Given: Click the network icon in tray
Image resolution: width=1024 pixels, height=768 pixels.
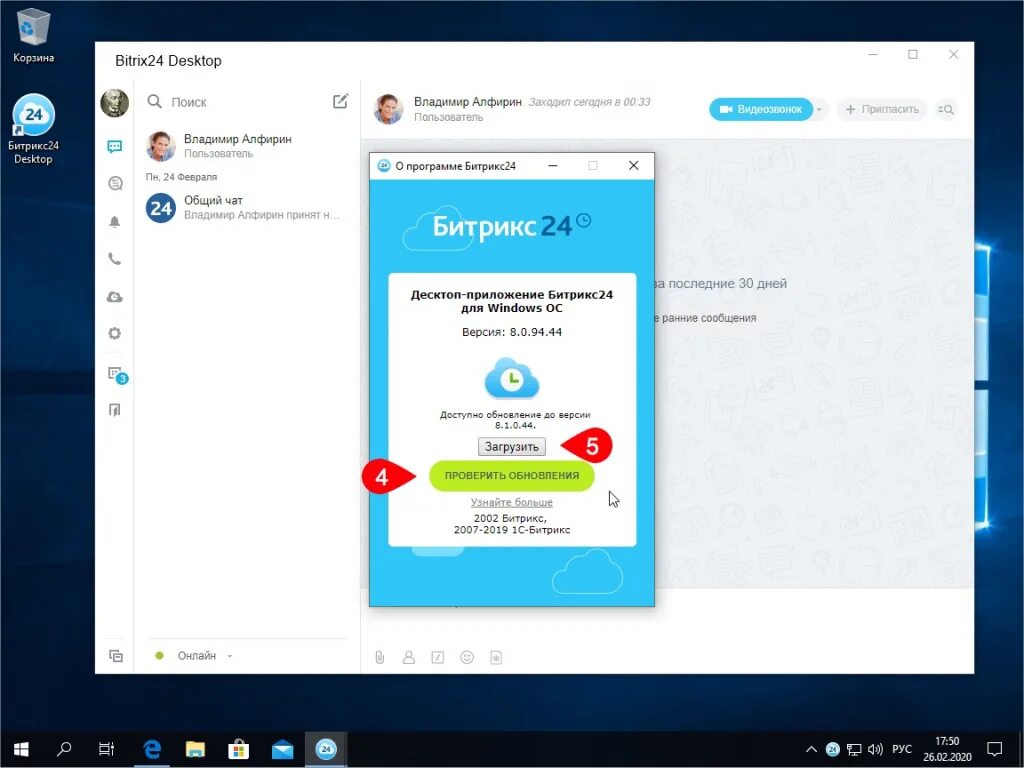Looking at the screenshot, I should pos(854,749).
